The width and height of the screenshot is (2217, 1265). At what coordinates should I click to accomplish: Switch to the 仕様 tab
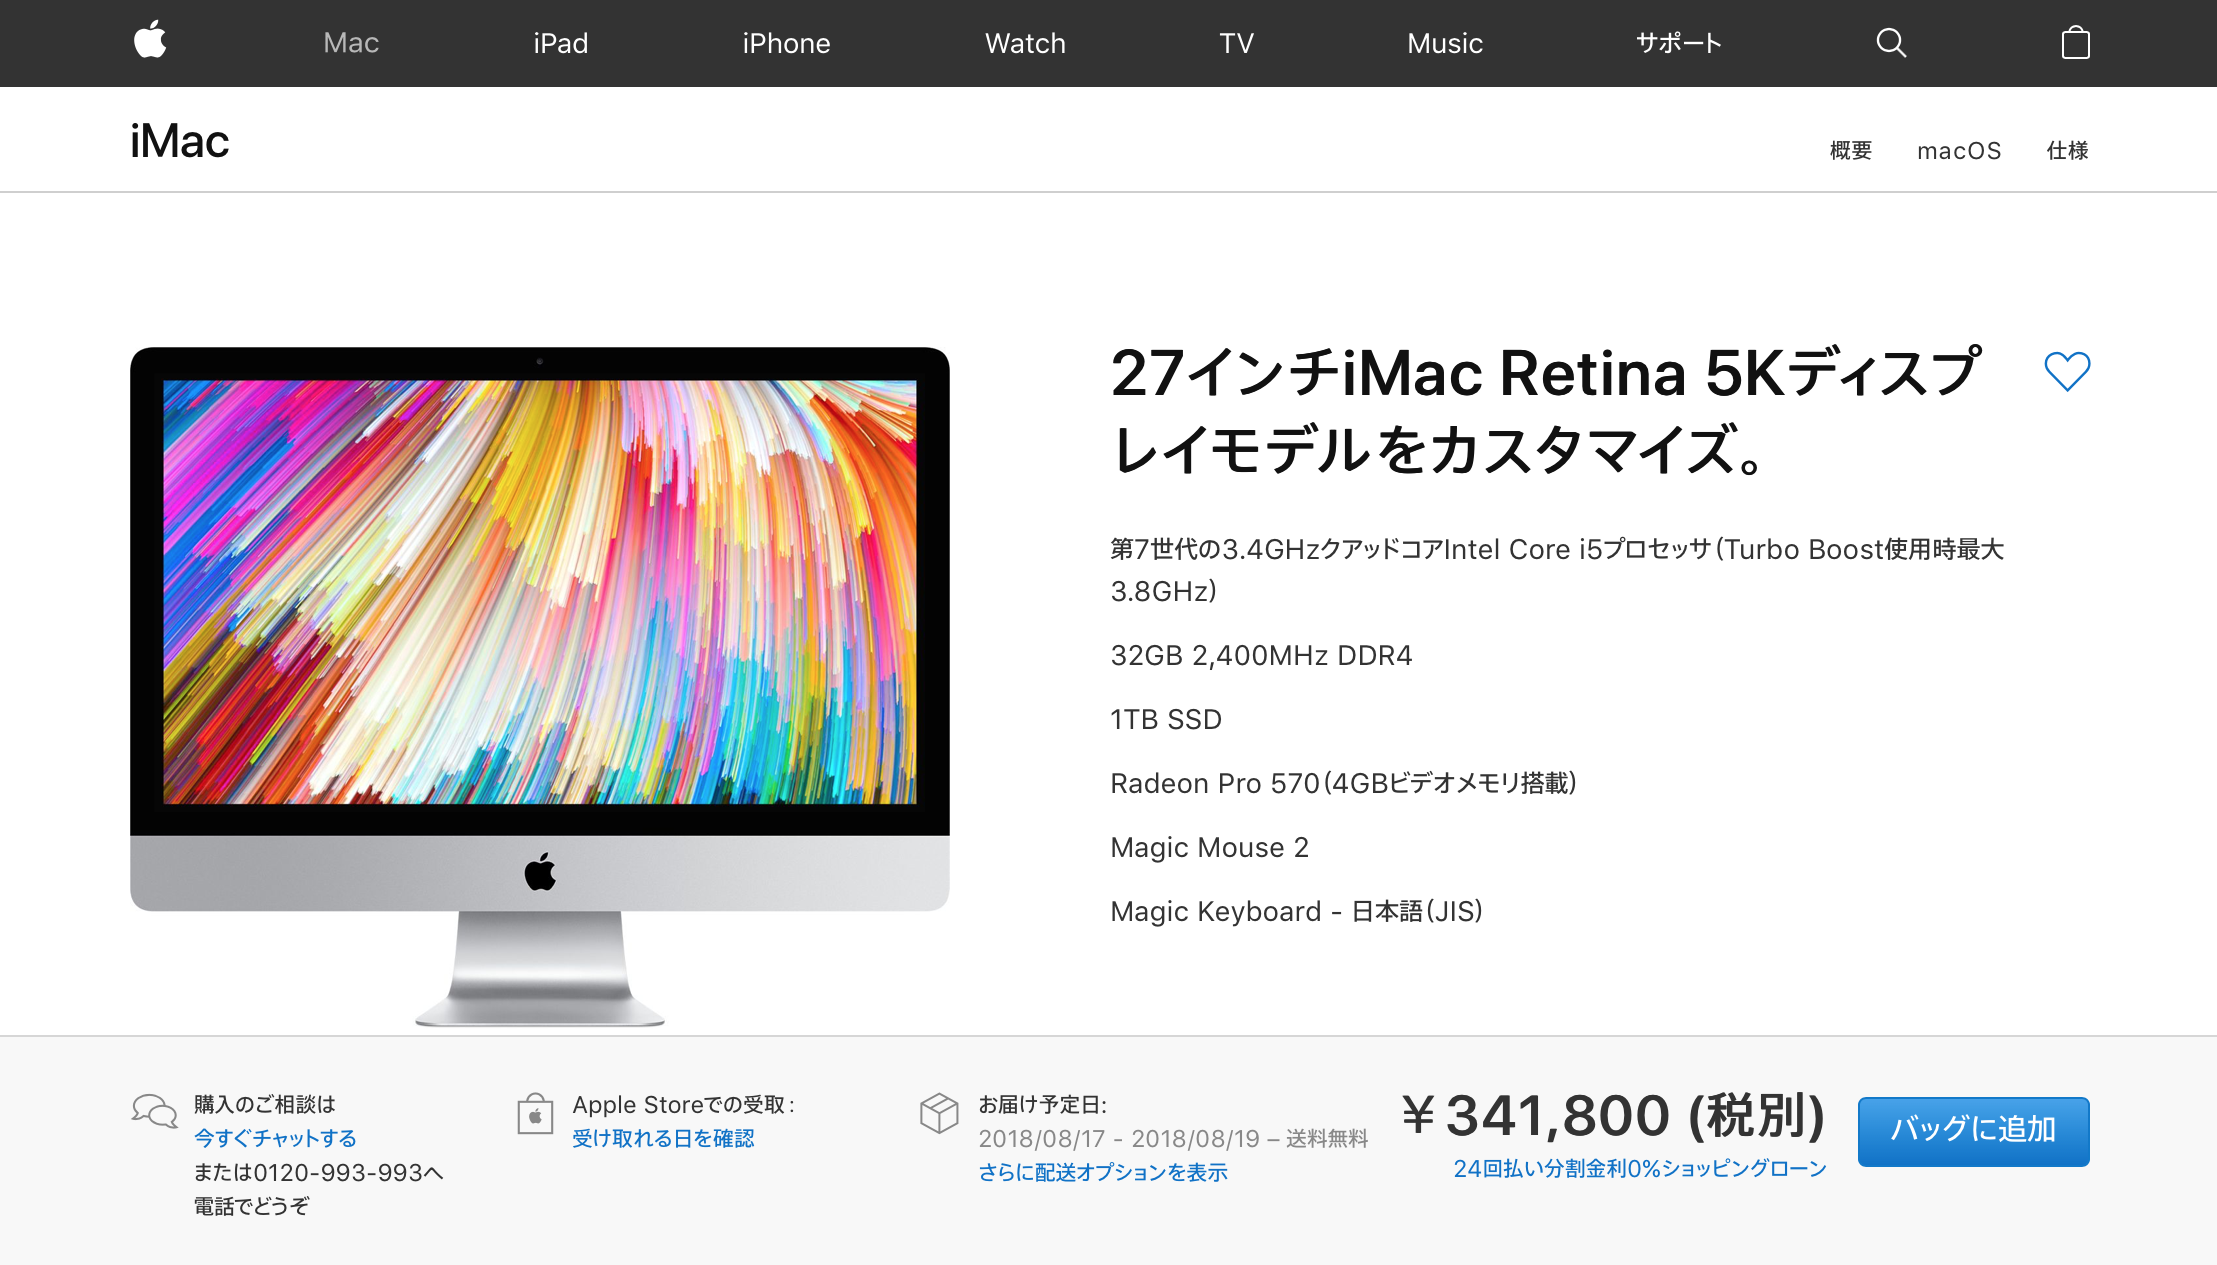2067,150
